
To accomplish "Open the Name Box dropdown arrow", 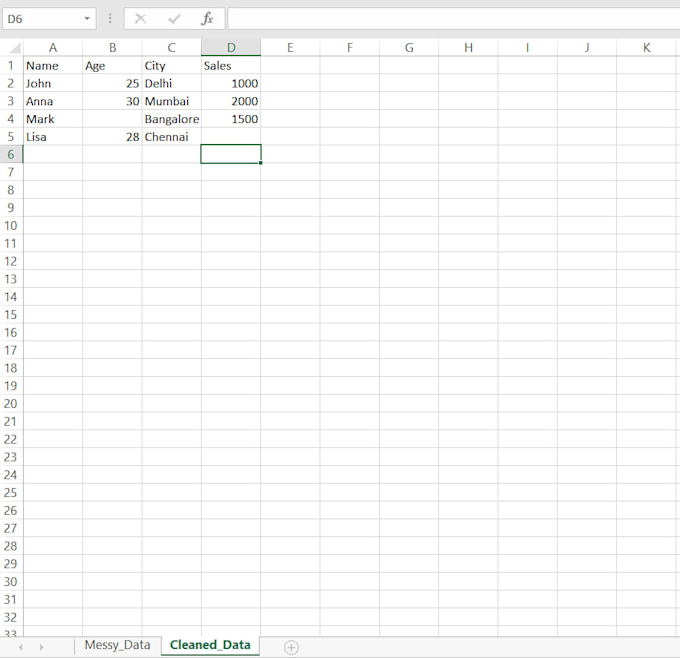I will (87, 19).
